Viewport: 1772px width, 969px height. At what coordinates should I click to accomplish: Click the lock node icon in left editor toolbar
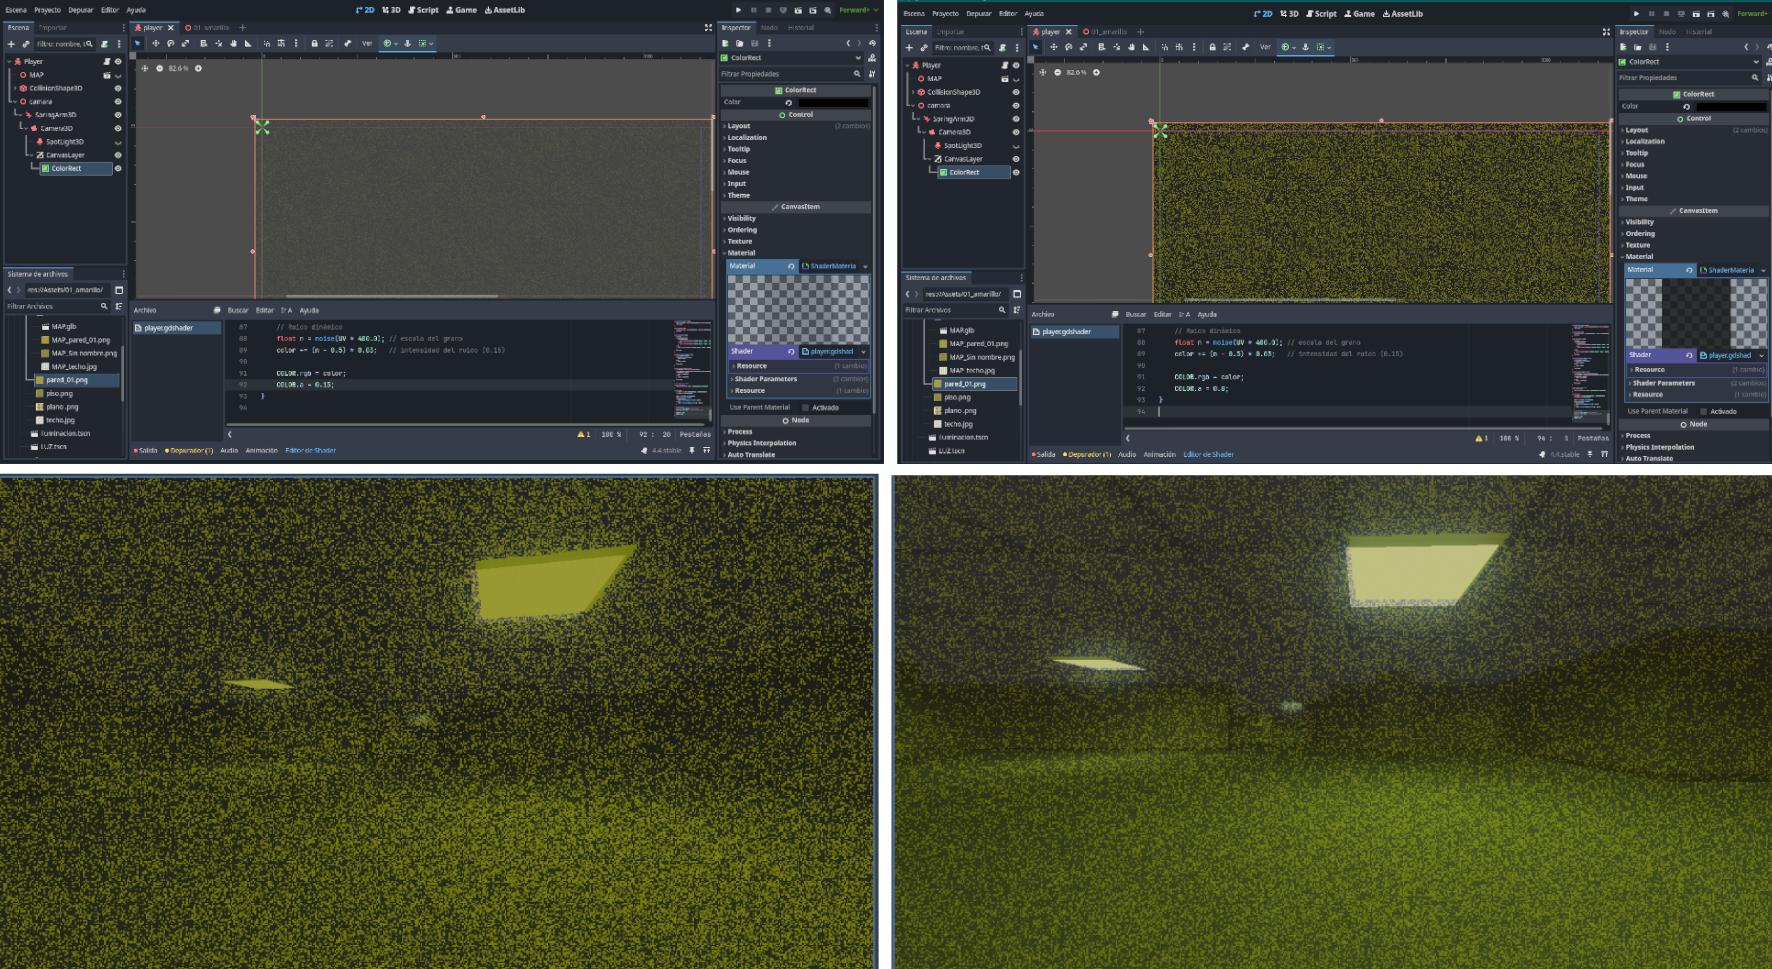tap(314, 43)
